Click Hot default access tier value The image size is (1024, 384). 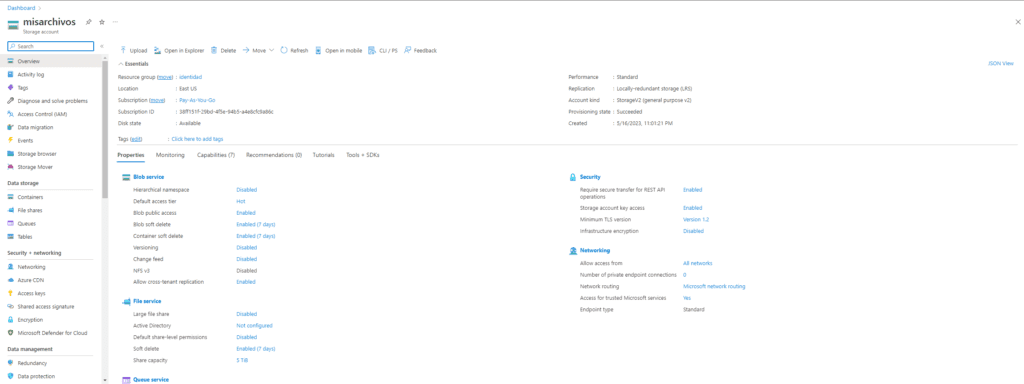[x=240, y=201]
